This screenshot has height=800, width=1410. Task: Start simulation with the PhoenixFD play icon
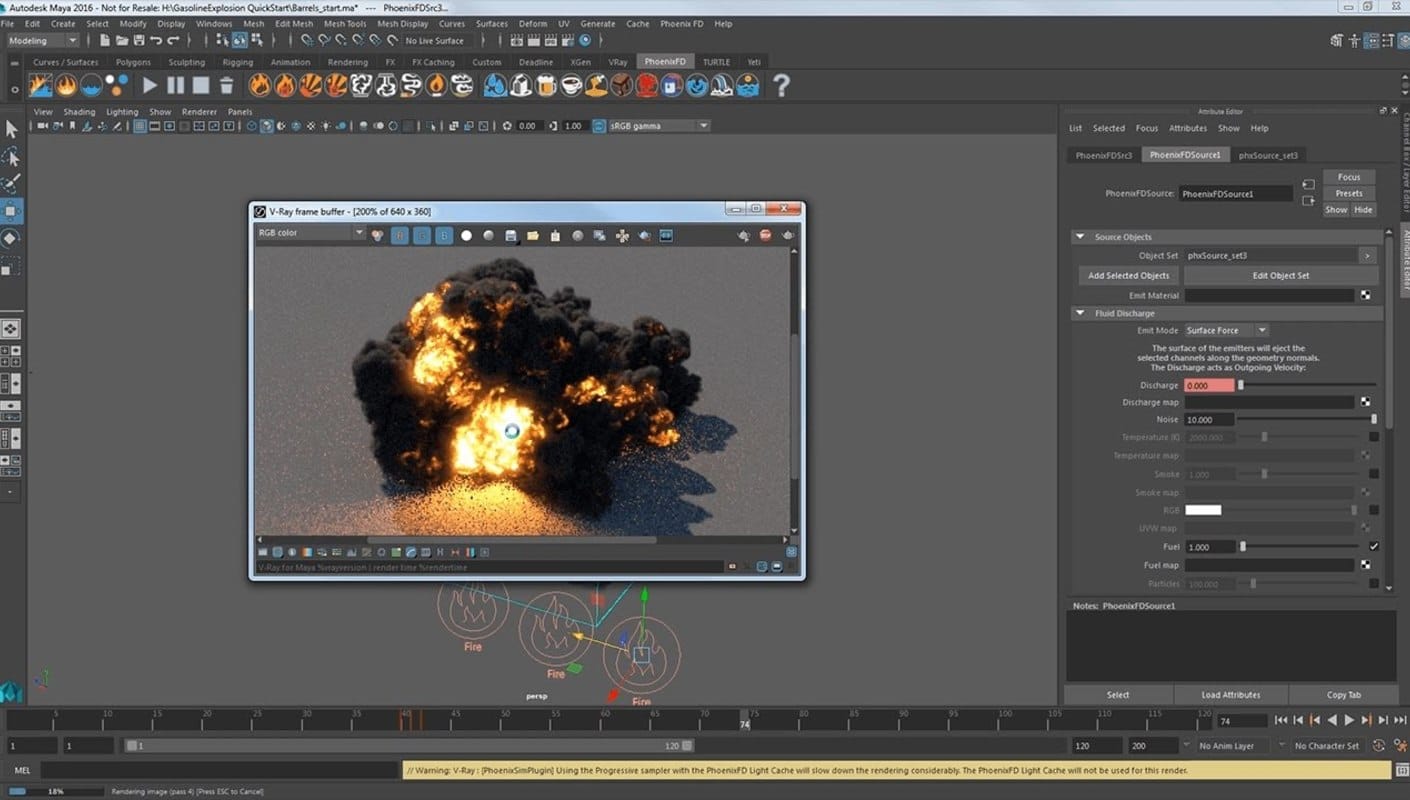coord(150,86)
